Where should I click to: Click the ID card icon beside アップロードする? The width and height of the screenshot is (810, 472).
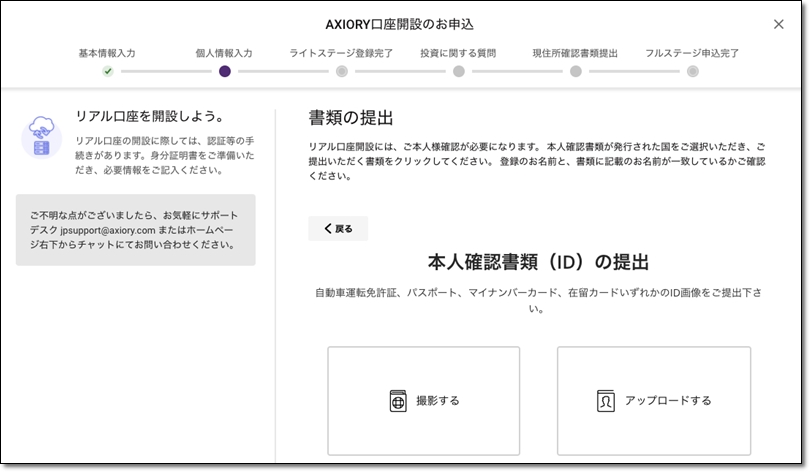click(605, 401)
